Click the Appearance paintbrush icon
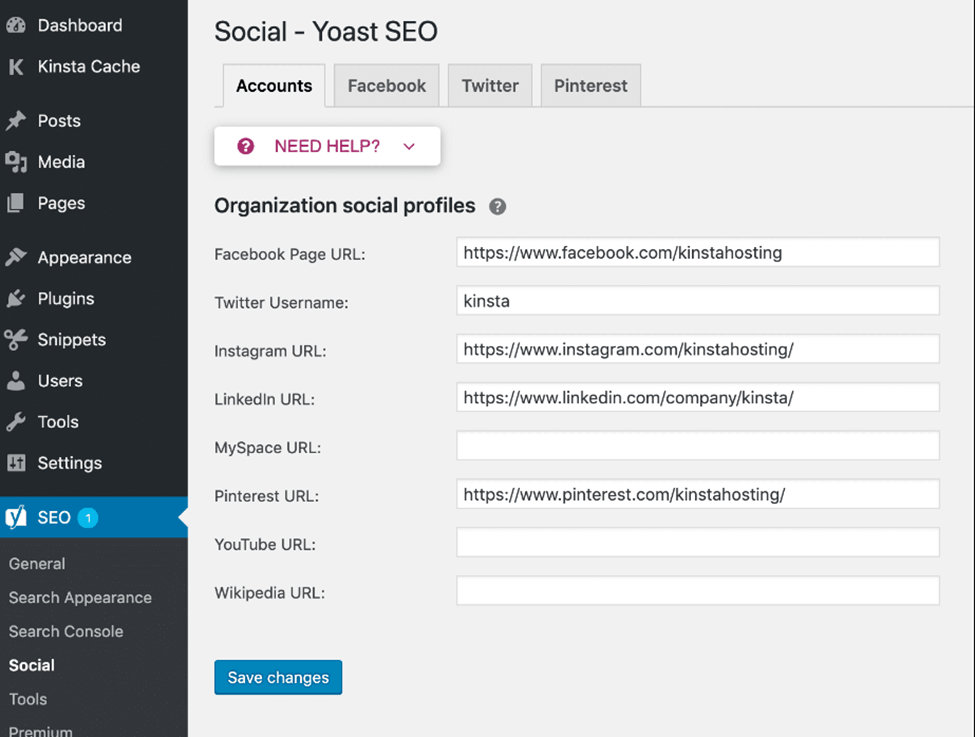This screenshot has height=737, width=975. click(x=16, y=257)
